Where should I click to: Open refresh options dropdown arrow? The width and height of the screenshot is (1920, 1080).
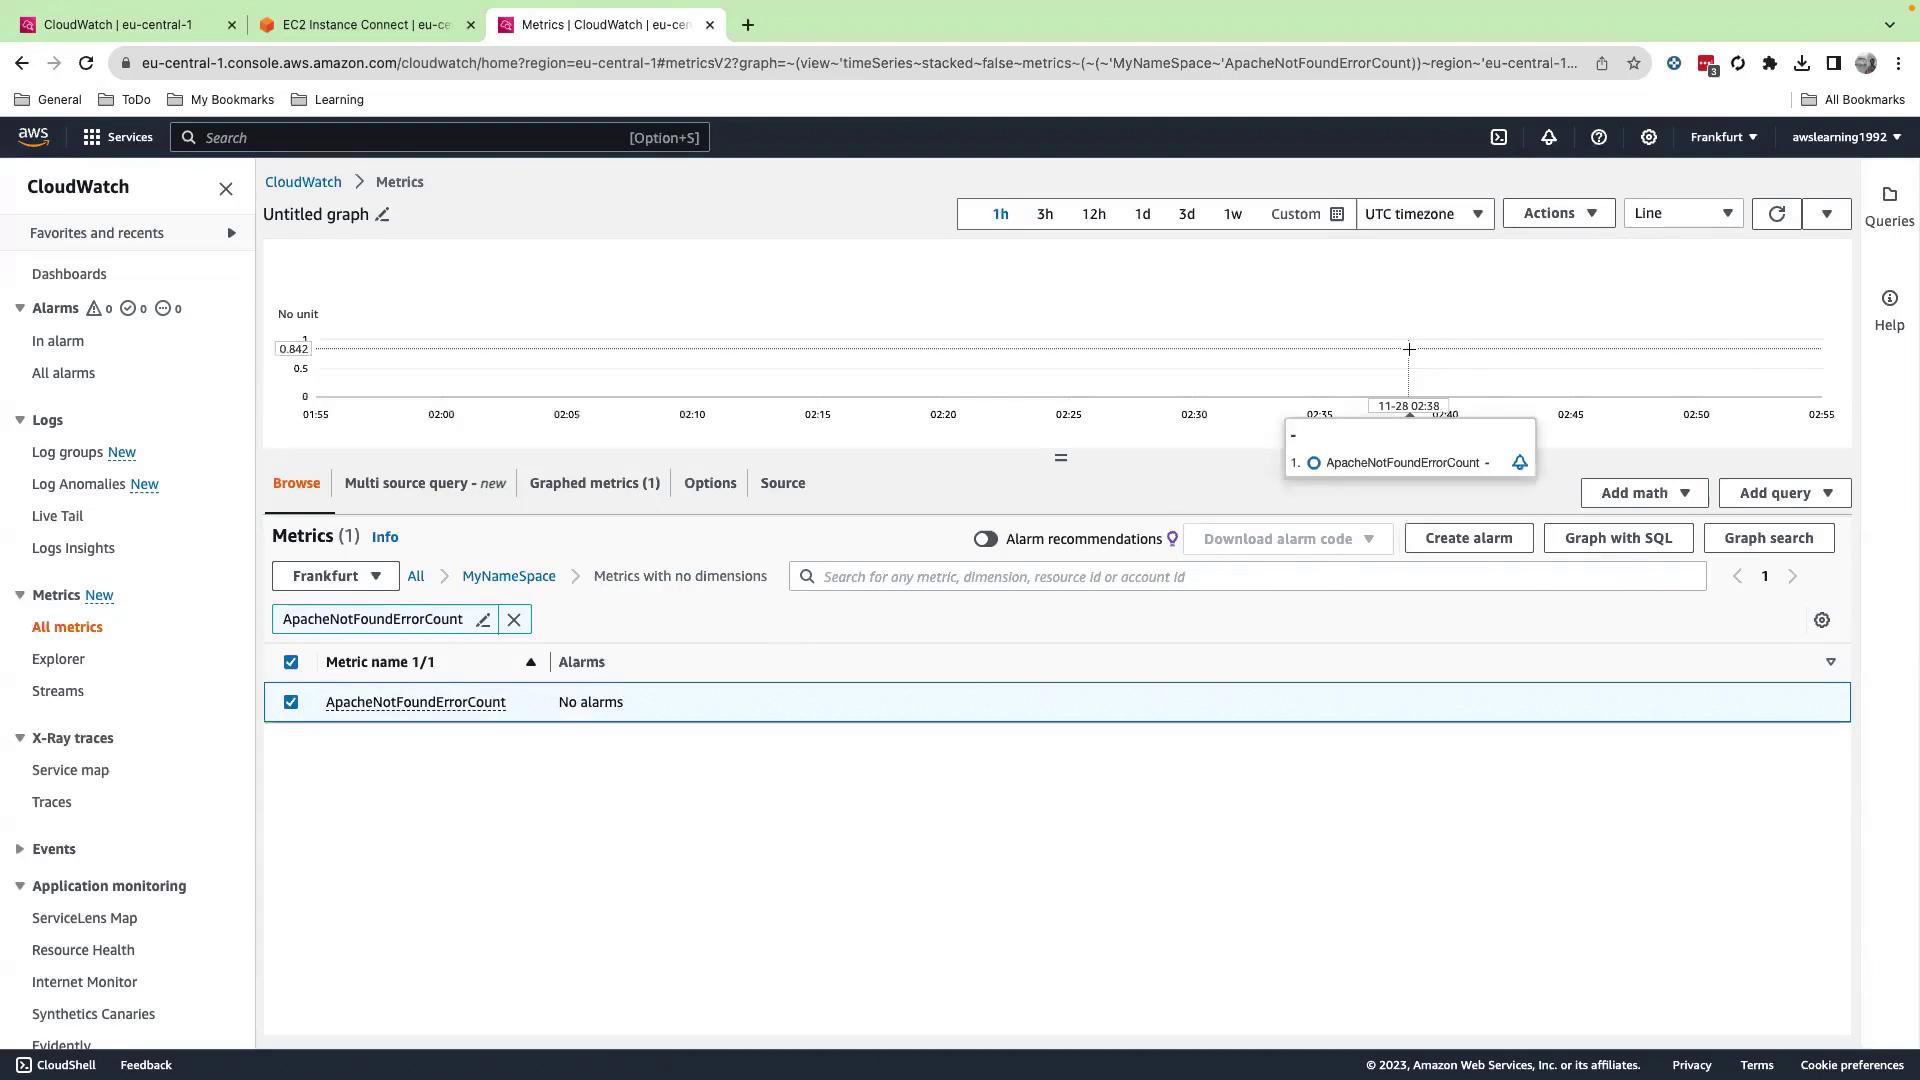tap(1827, 214)
